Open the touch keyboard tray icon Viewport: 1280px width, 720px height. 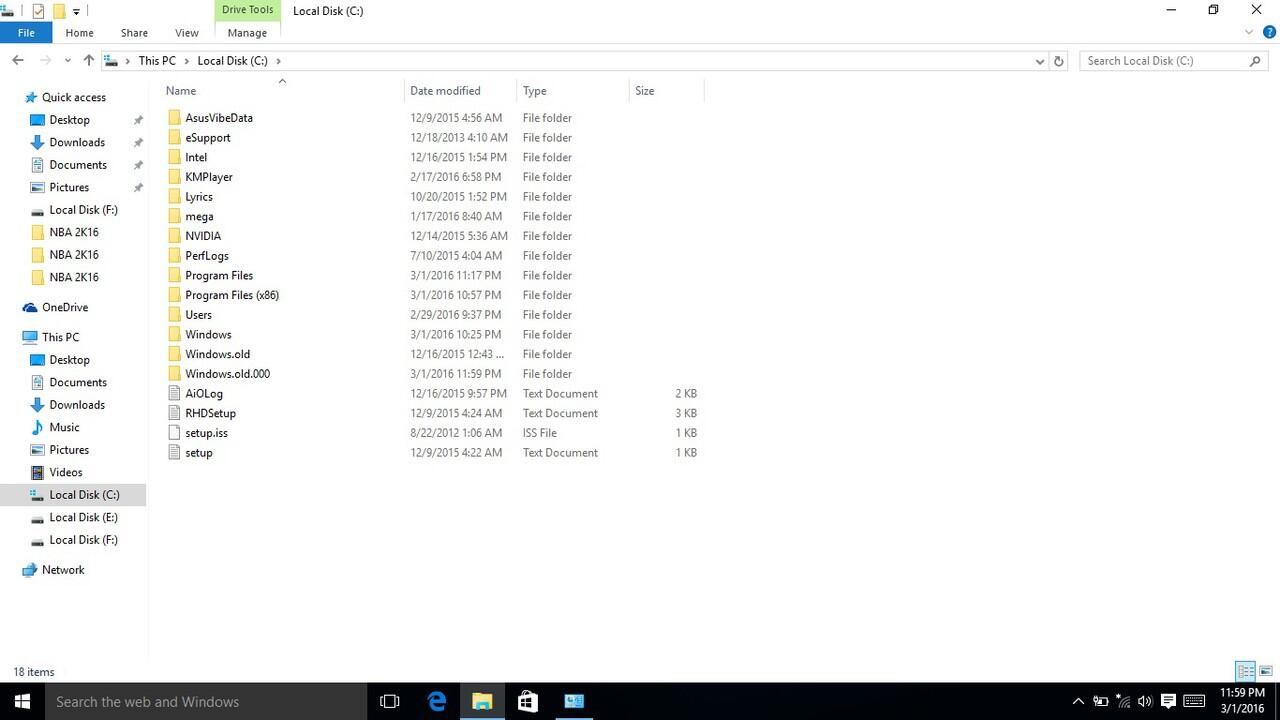tap(1193, 701)
